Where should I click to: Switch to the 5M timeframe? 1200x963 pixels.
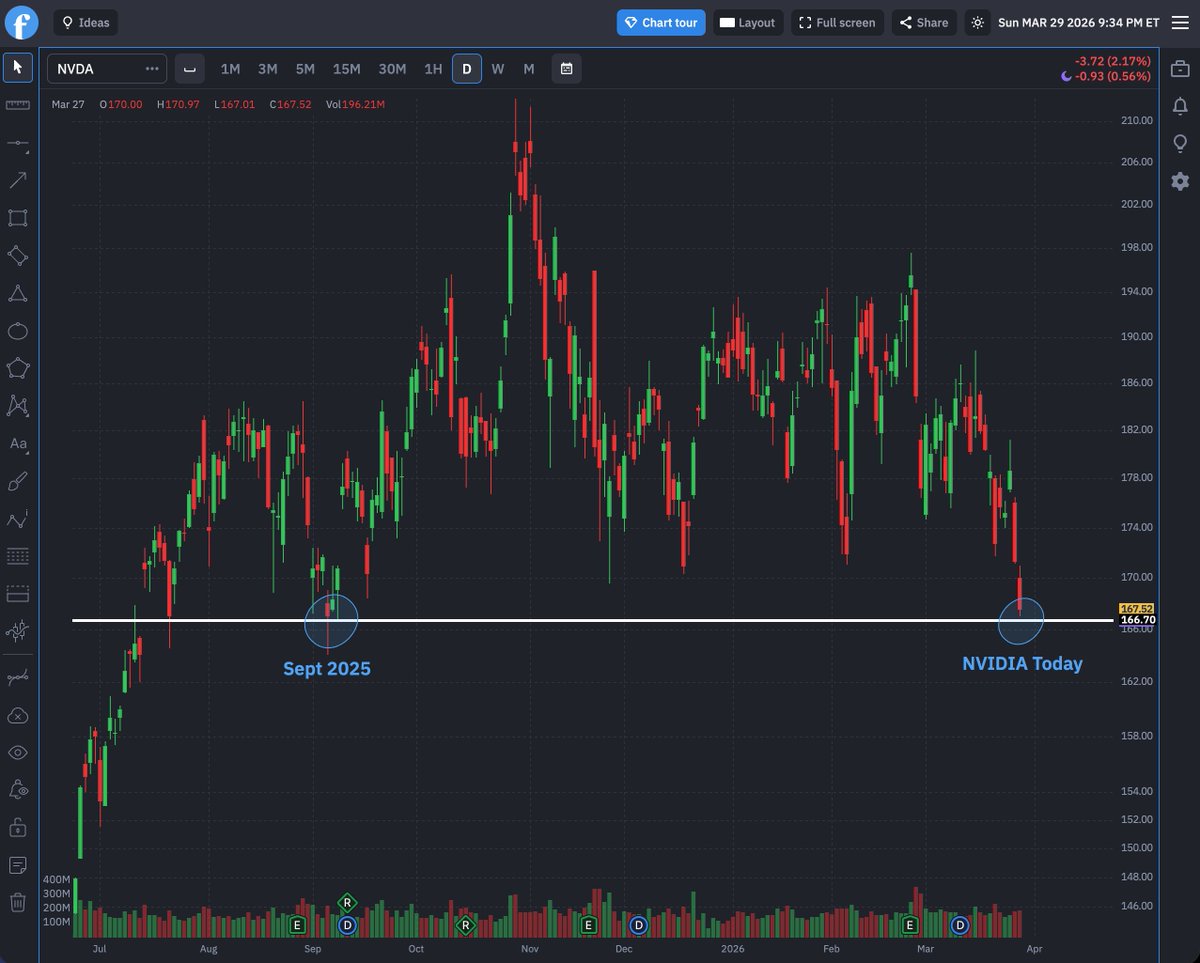point(305,69)
